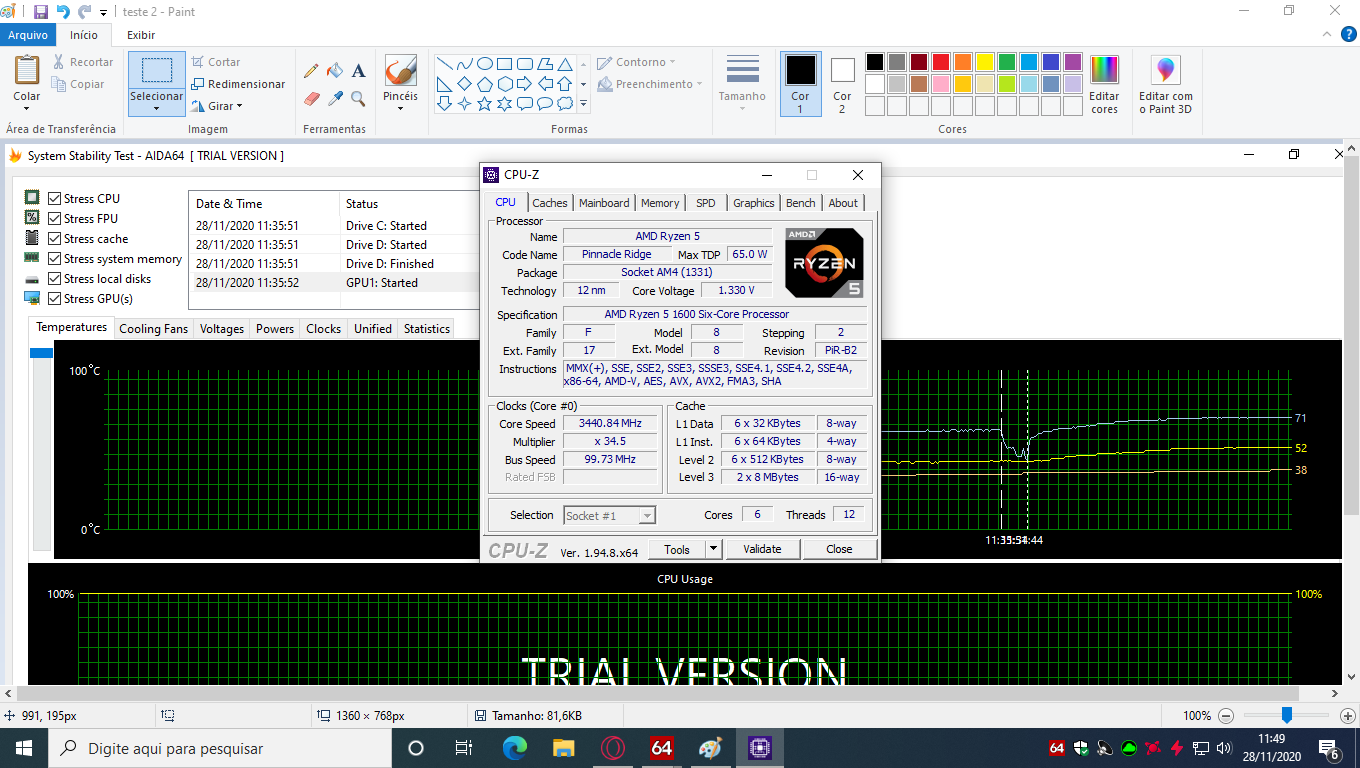Screen dimensions: 1360x768
Task: Open the CPU-Z Tools dropdown arrow
Action: point(713,549)
